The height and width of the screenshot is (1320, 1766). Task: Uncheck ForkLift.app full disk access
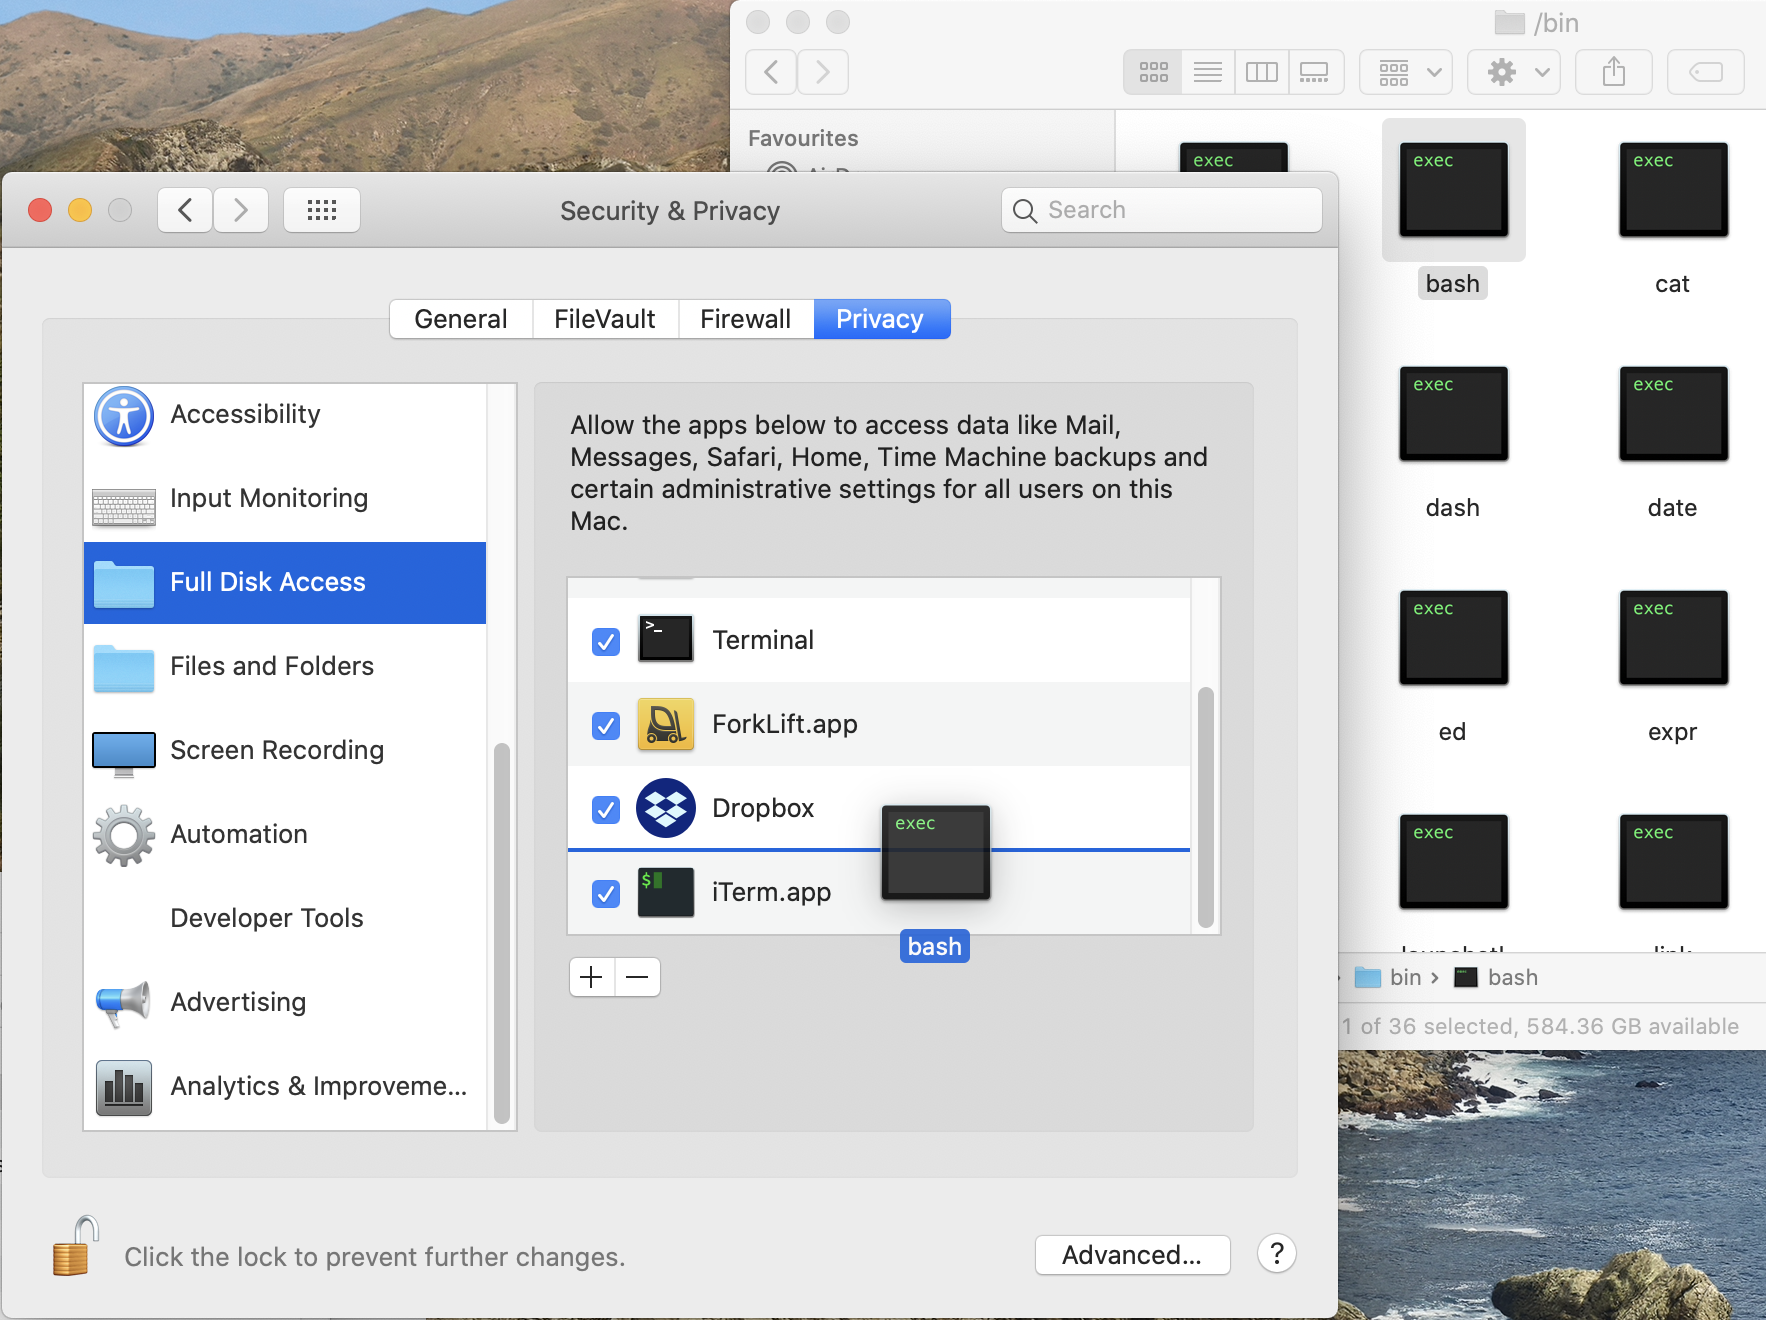click(606, 725)
